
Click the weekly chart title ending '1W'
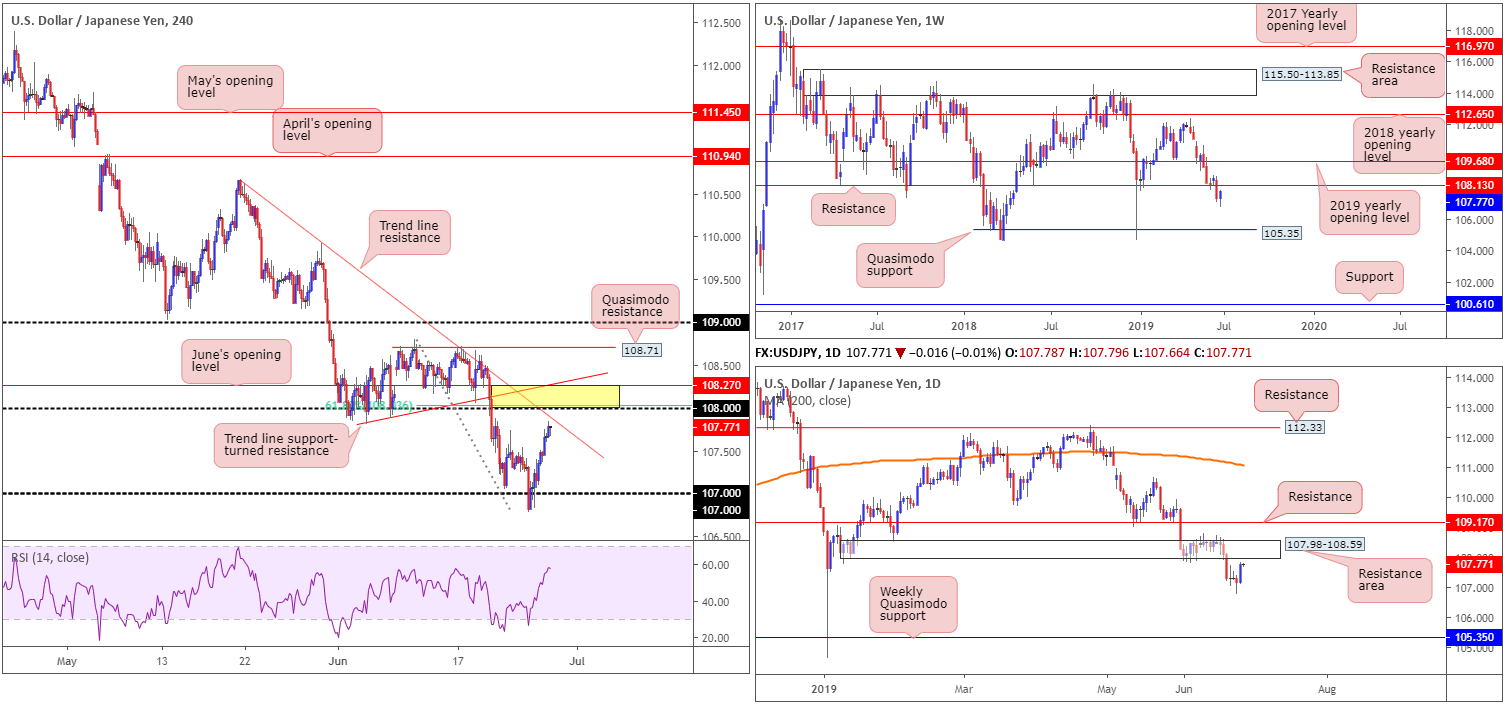854,19
